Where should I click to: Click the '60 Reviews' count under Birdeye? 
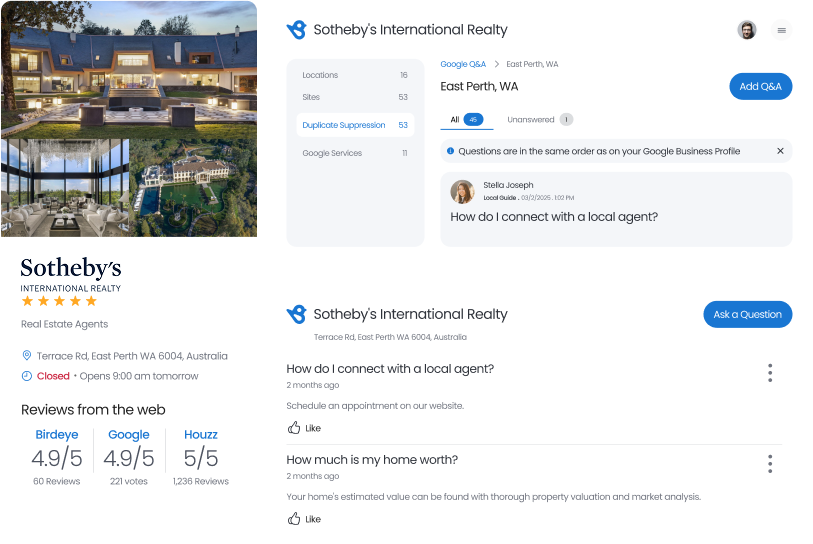57,481
